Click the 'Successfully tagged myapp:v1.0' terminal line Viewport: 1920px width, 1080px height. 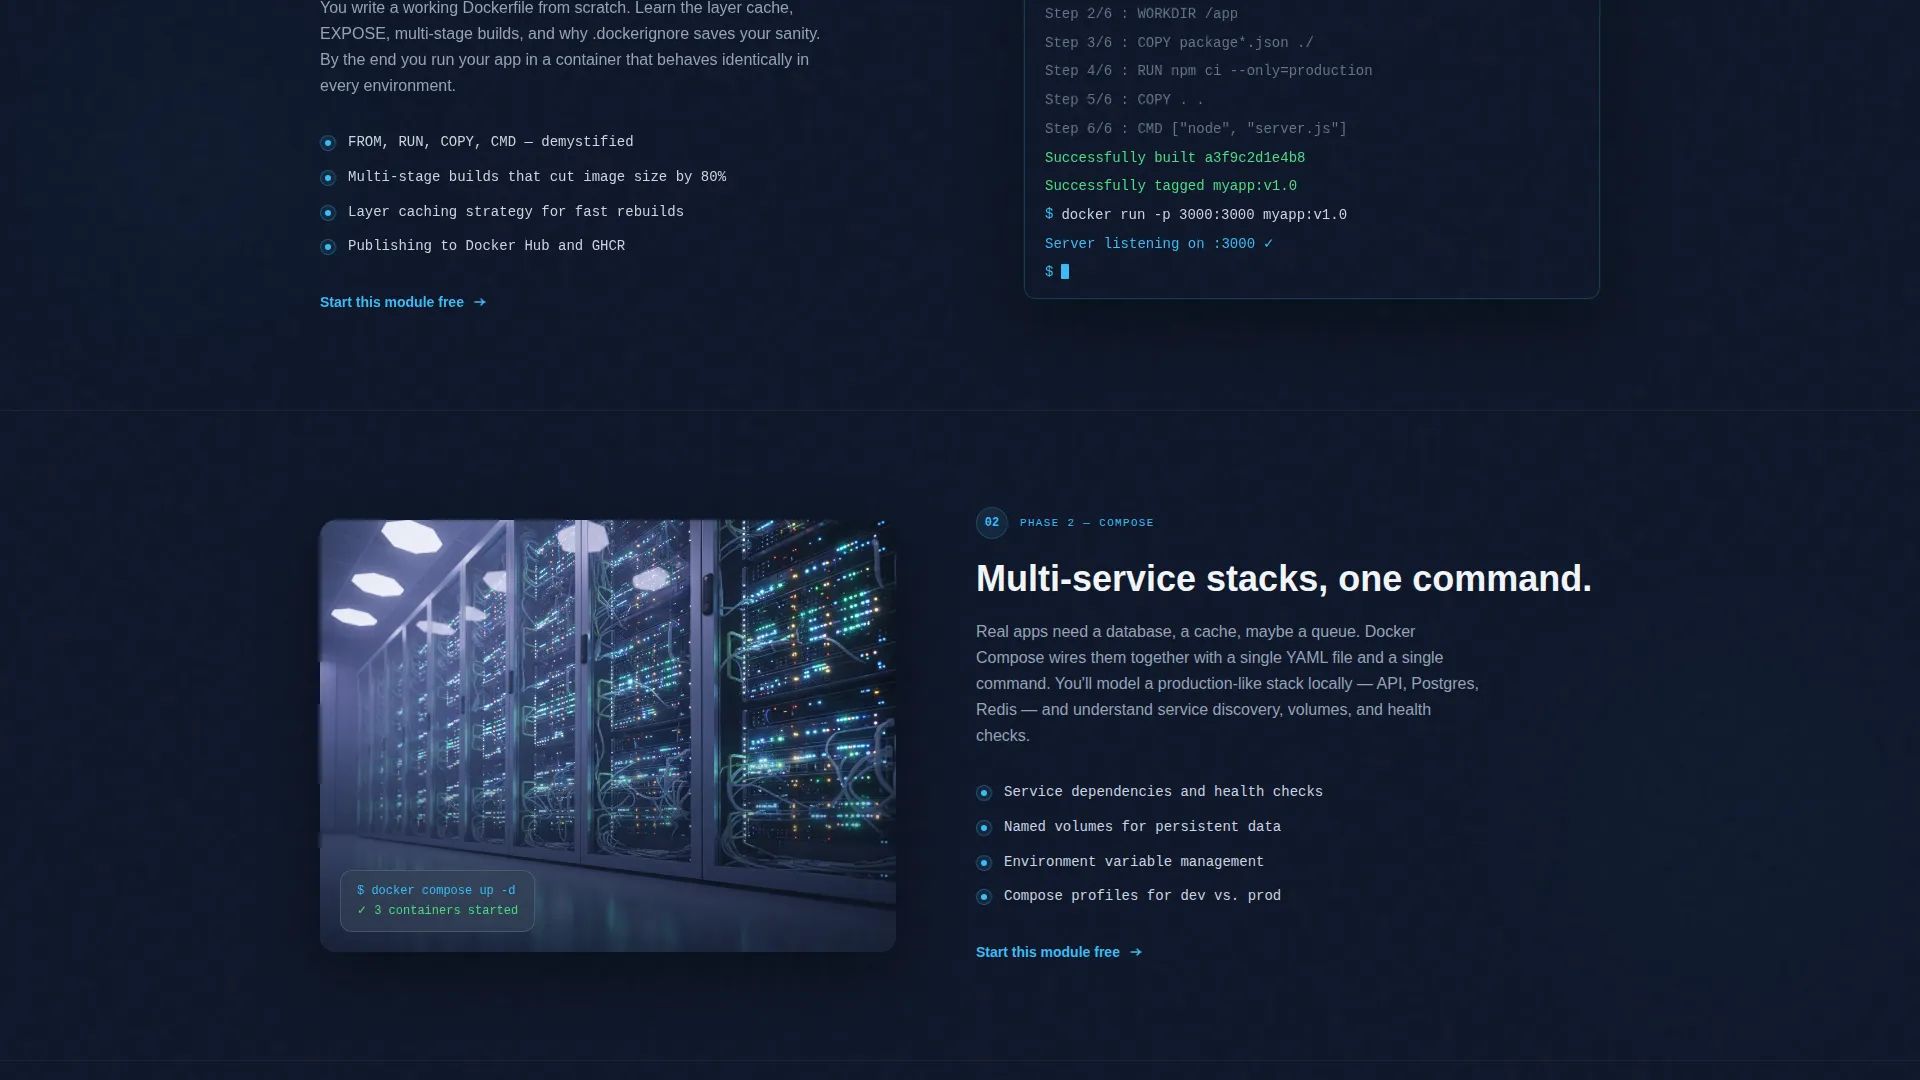(1170, 186)
